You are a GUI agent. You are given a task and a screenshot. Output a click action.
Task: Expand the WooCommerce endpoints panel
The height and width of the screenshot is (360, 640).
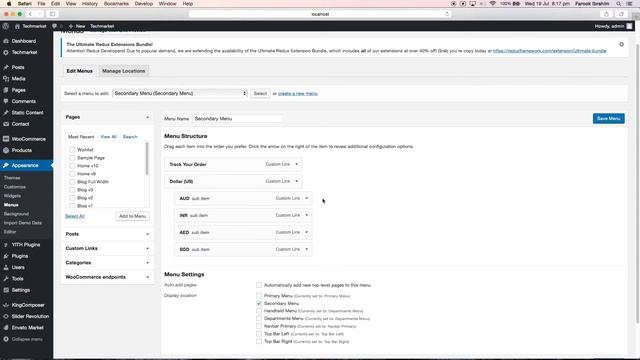147,277
